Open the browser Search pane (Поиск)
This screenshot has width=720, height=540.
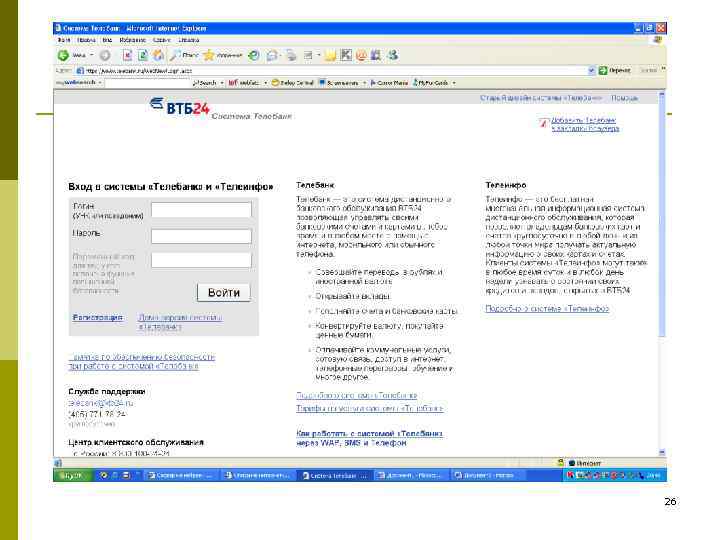tap(184, 56)
